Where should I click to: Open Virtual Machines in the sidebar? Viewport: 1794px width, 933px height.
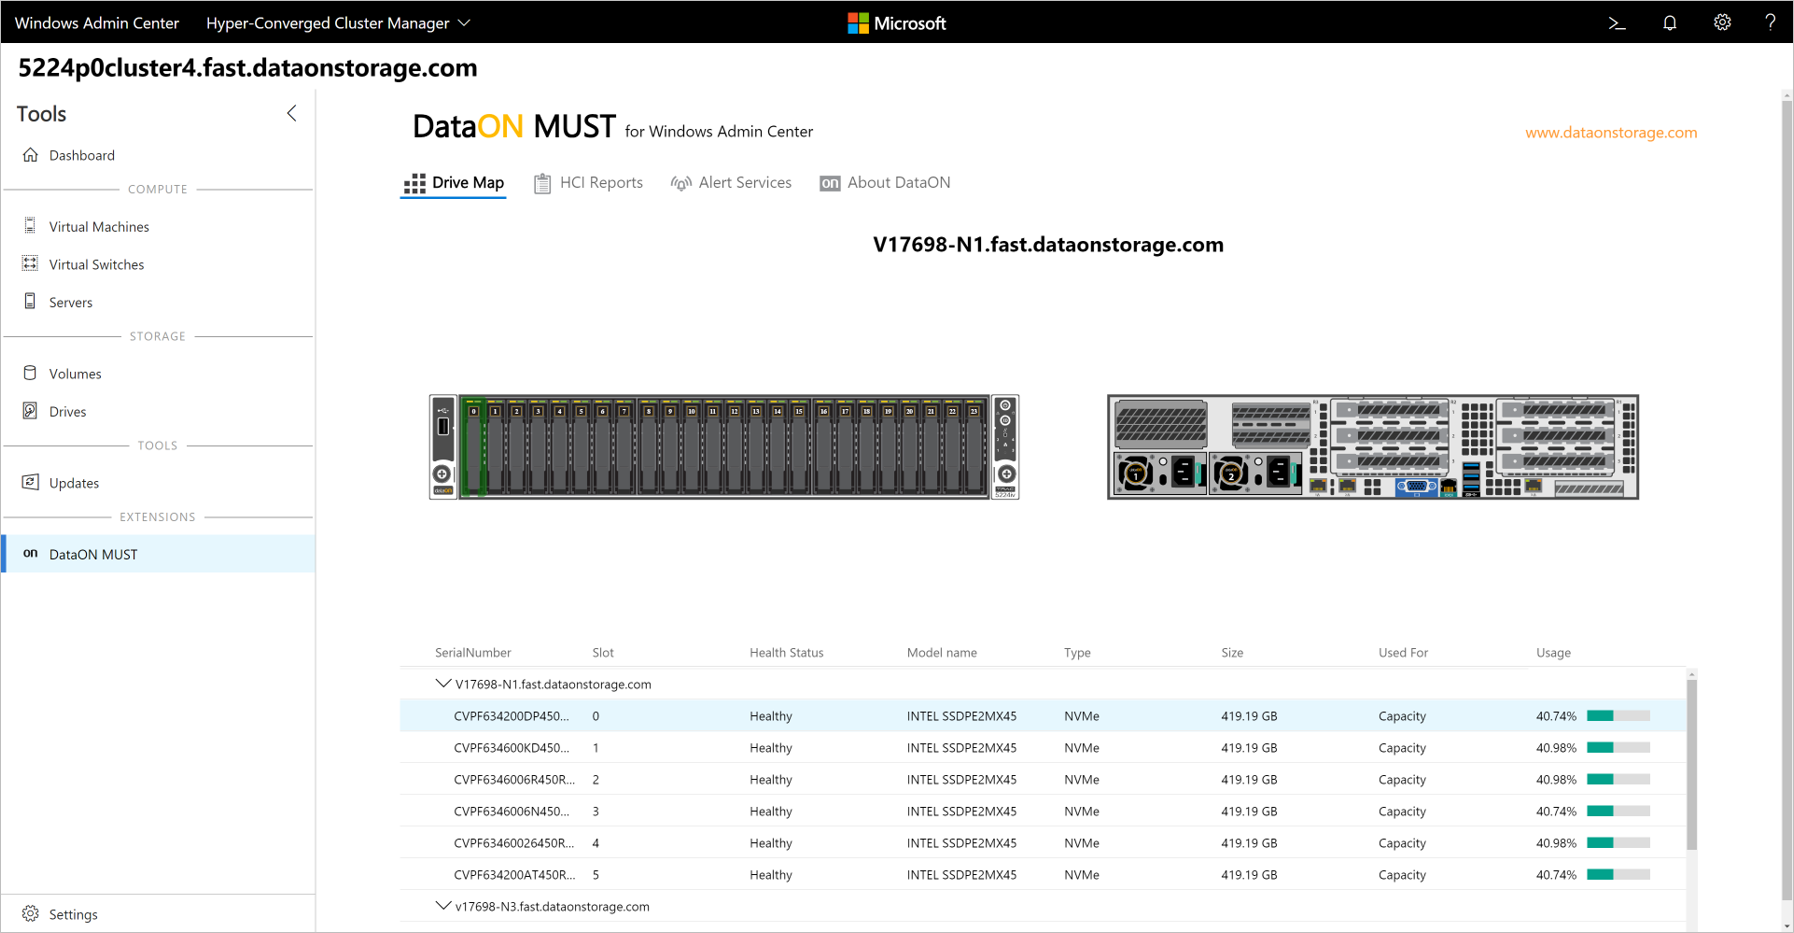point(98,227)
